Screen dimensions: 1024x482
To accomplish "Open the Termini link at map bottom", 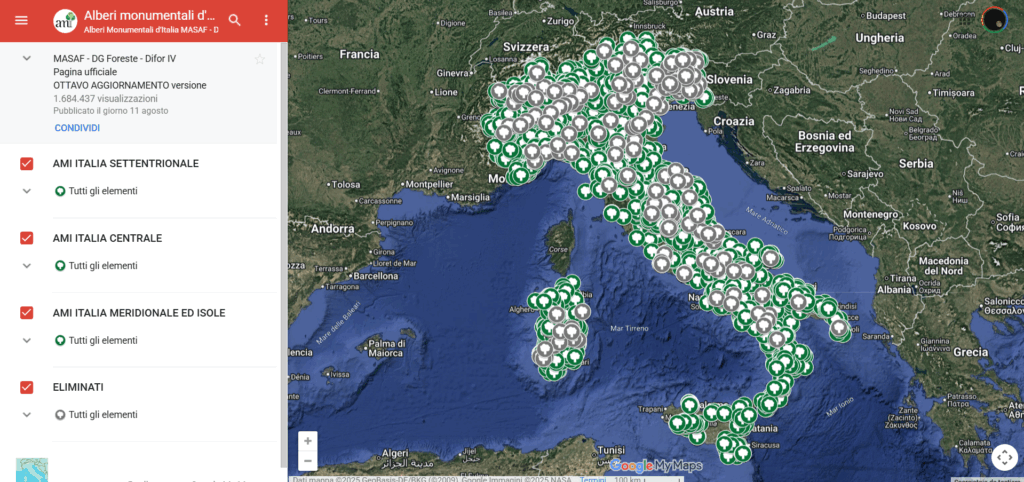I will (x=593, y=479).
